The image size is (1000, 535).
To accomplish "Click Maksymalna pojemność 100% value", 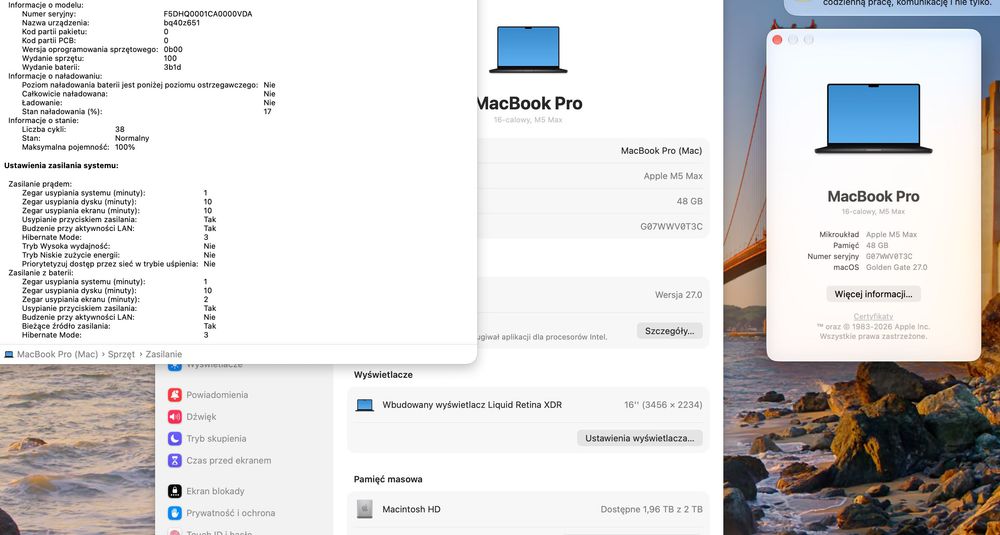I will 125,147.
